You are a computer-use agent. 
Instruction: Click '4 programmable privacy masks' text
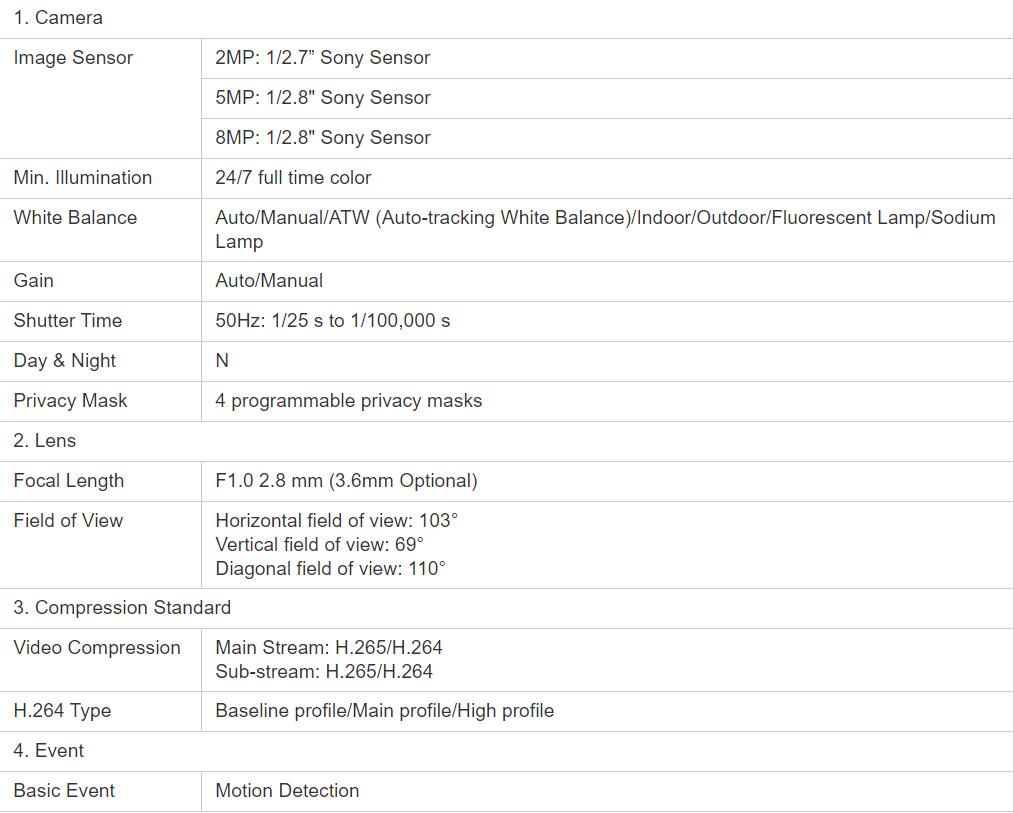[x=349, y=401]
